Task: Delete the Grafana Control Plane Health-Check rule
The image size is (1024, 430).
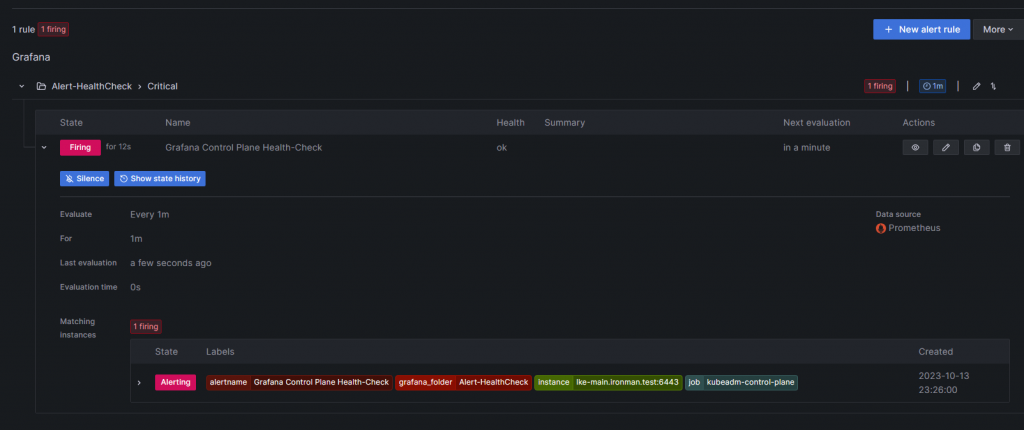Action: point(1007,148)
